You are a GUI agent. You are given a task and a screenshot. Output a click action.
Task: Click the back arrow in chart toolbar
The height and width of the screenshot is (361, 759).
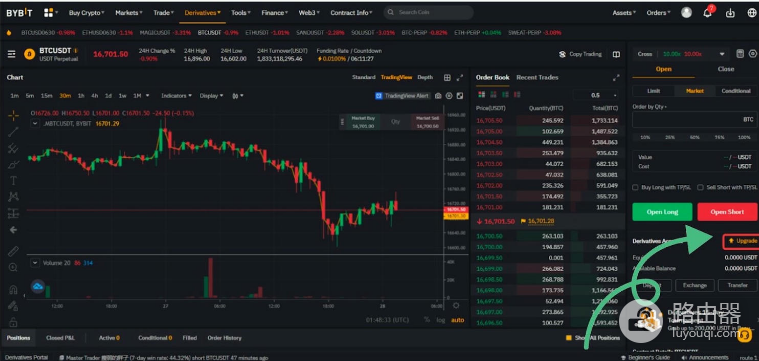pos(13,230)
